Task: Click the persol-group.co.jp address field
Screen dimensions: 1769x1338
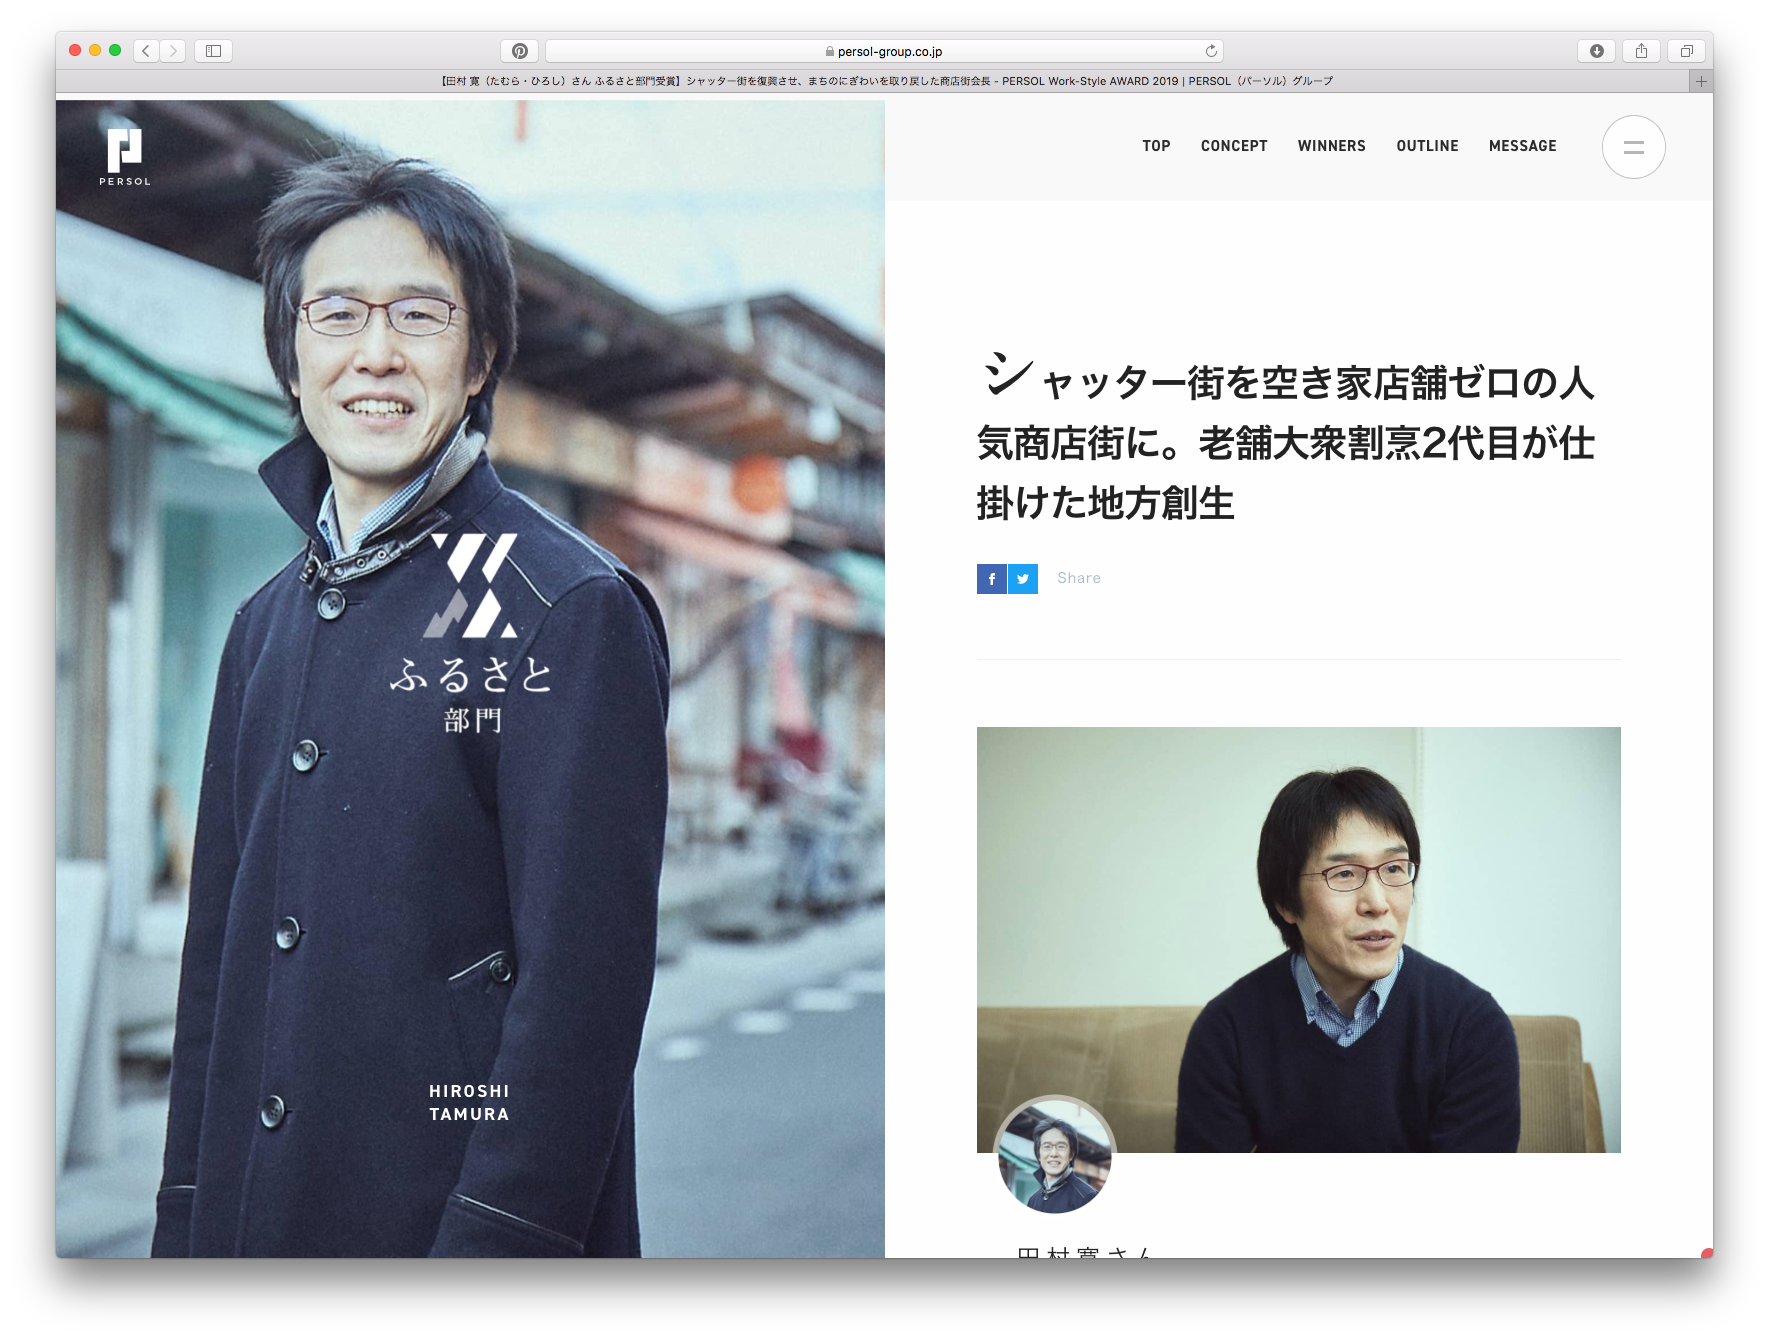Action: pyautogui.click(x=884, y=51)
